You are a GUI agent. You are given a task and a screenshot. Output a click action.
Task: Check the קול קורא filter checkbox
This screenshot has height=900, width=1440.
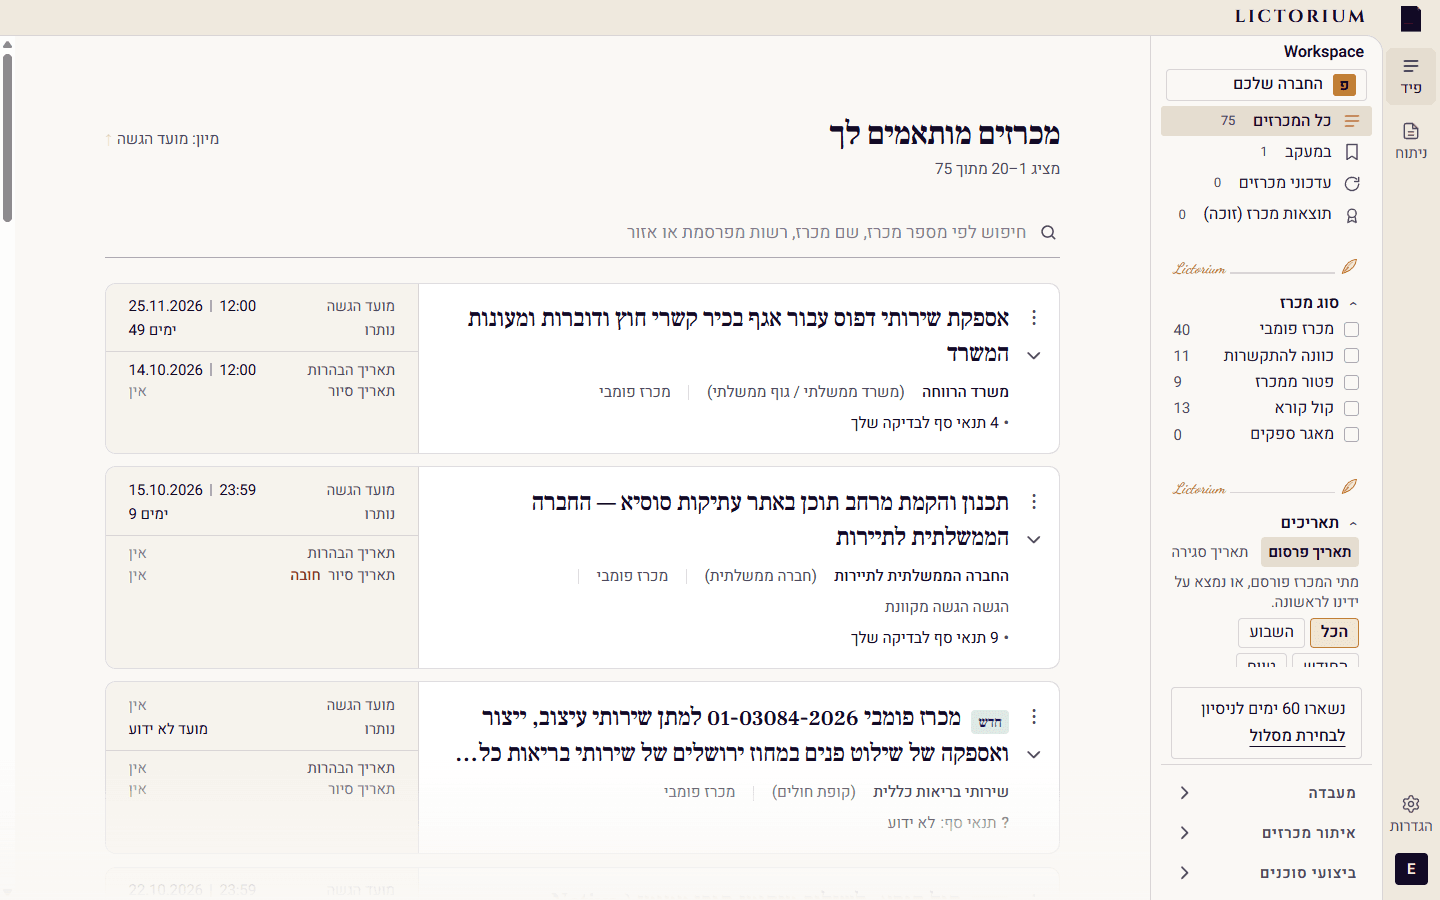(x=1352, y=408)
